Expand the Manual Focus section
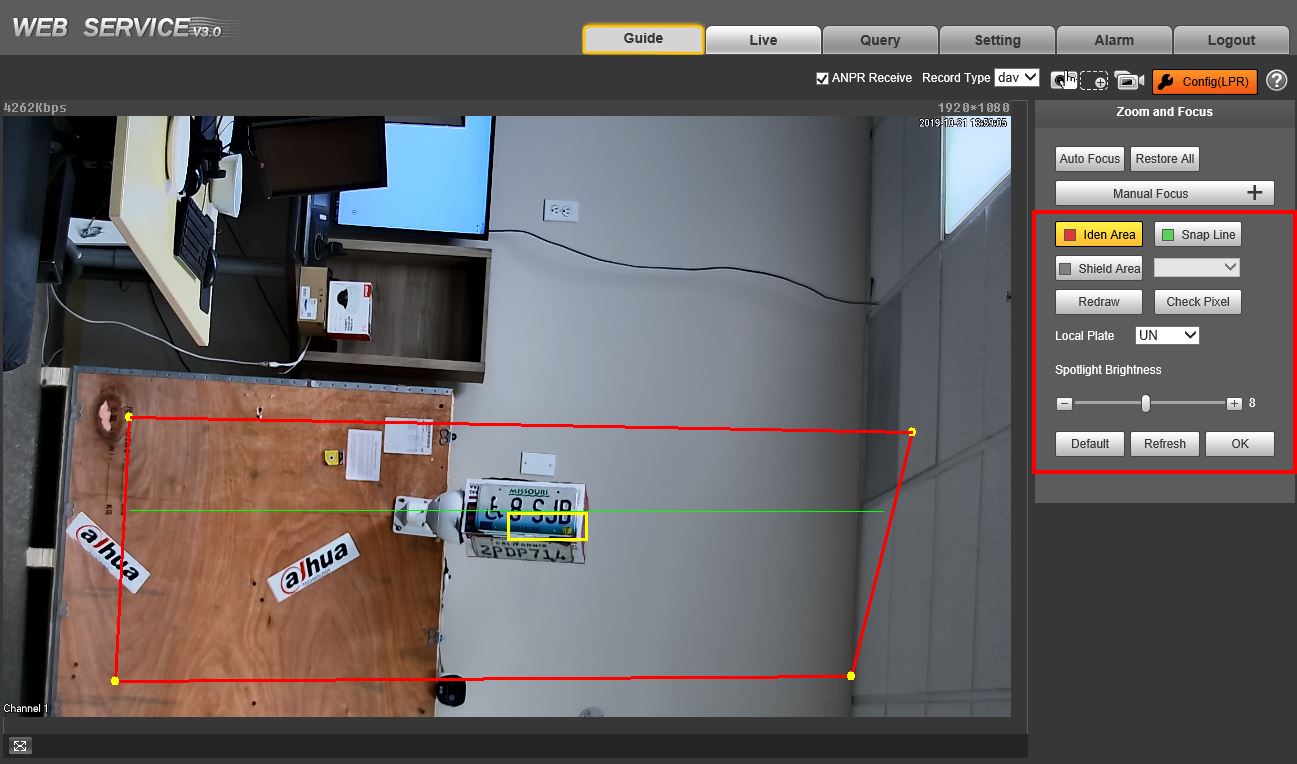Viewport: 1297px width, 764px height. [x=1164, y=193]
